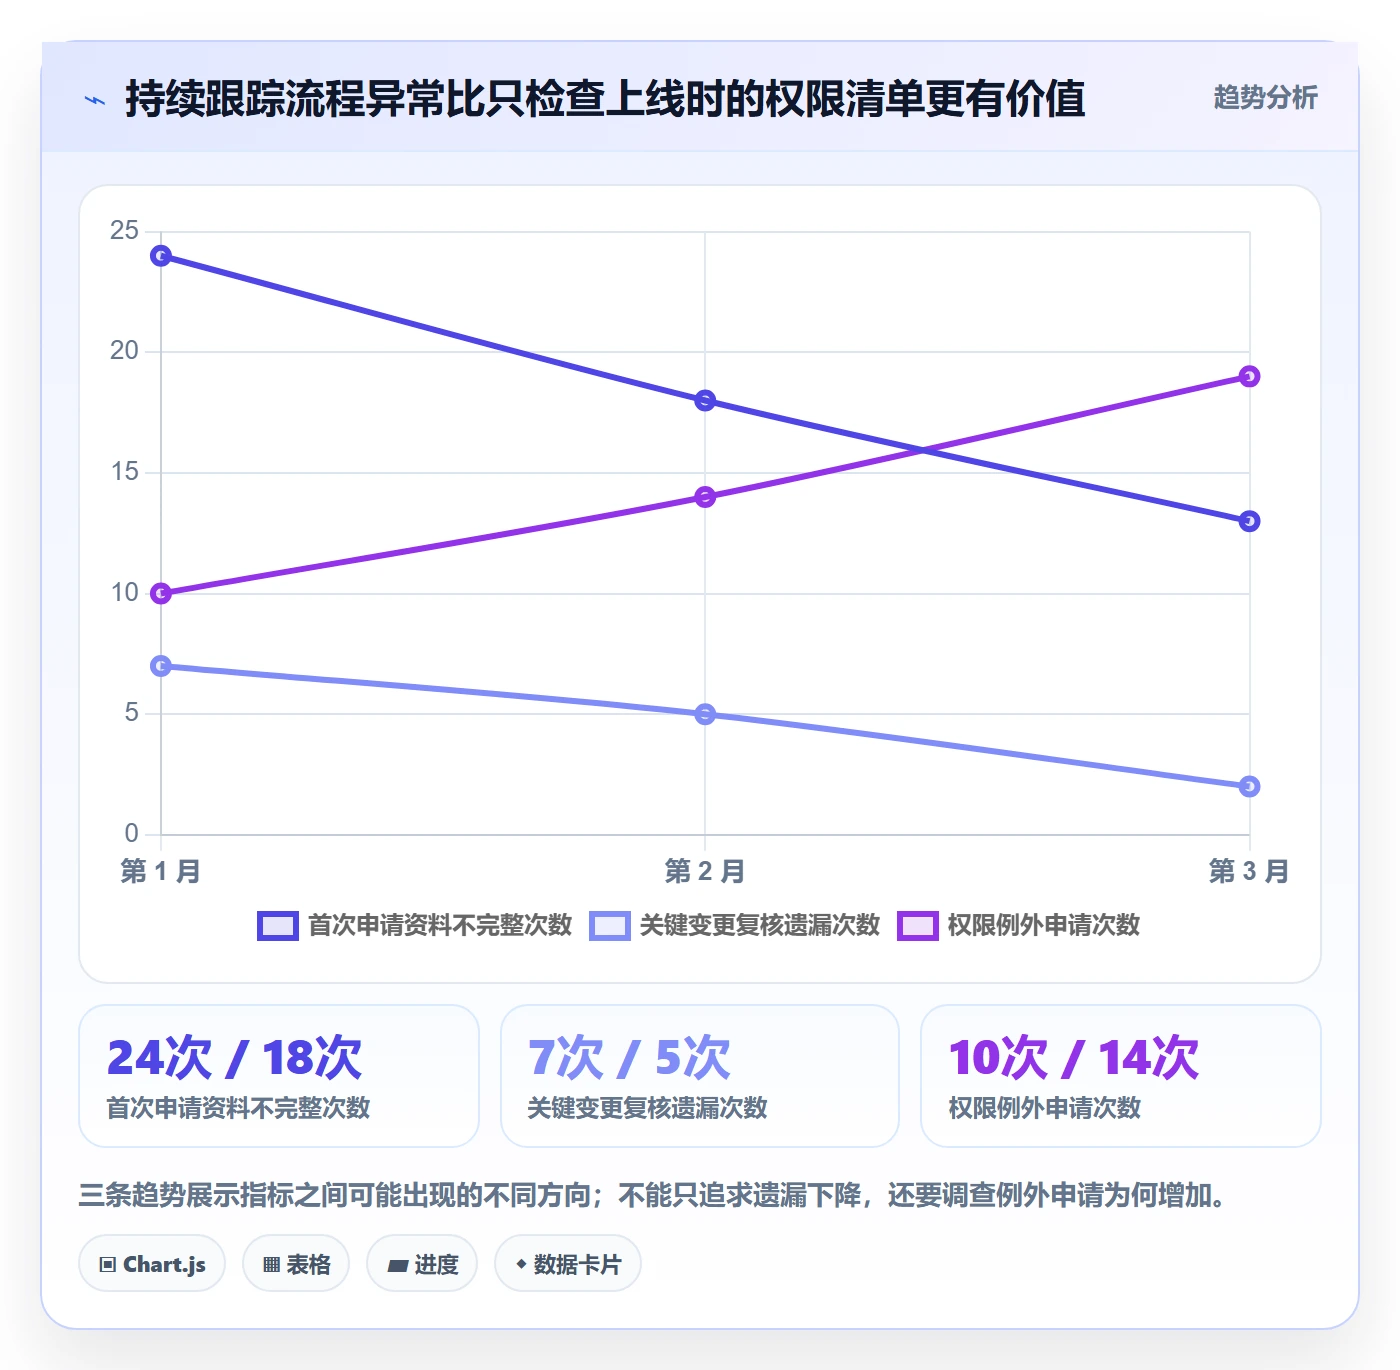Click the card caption 首次申请资料不完整次数
Screen dimensions: 1400x1370
(239, 1108)
